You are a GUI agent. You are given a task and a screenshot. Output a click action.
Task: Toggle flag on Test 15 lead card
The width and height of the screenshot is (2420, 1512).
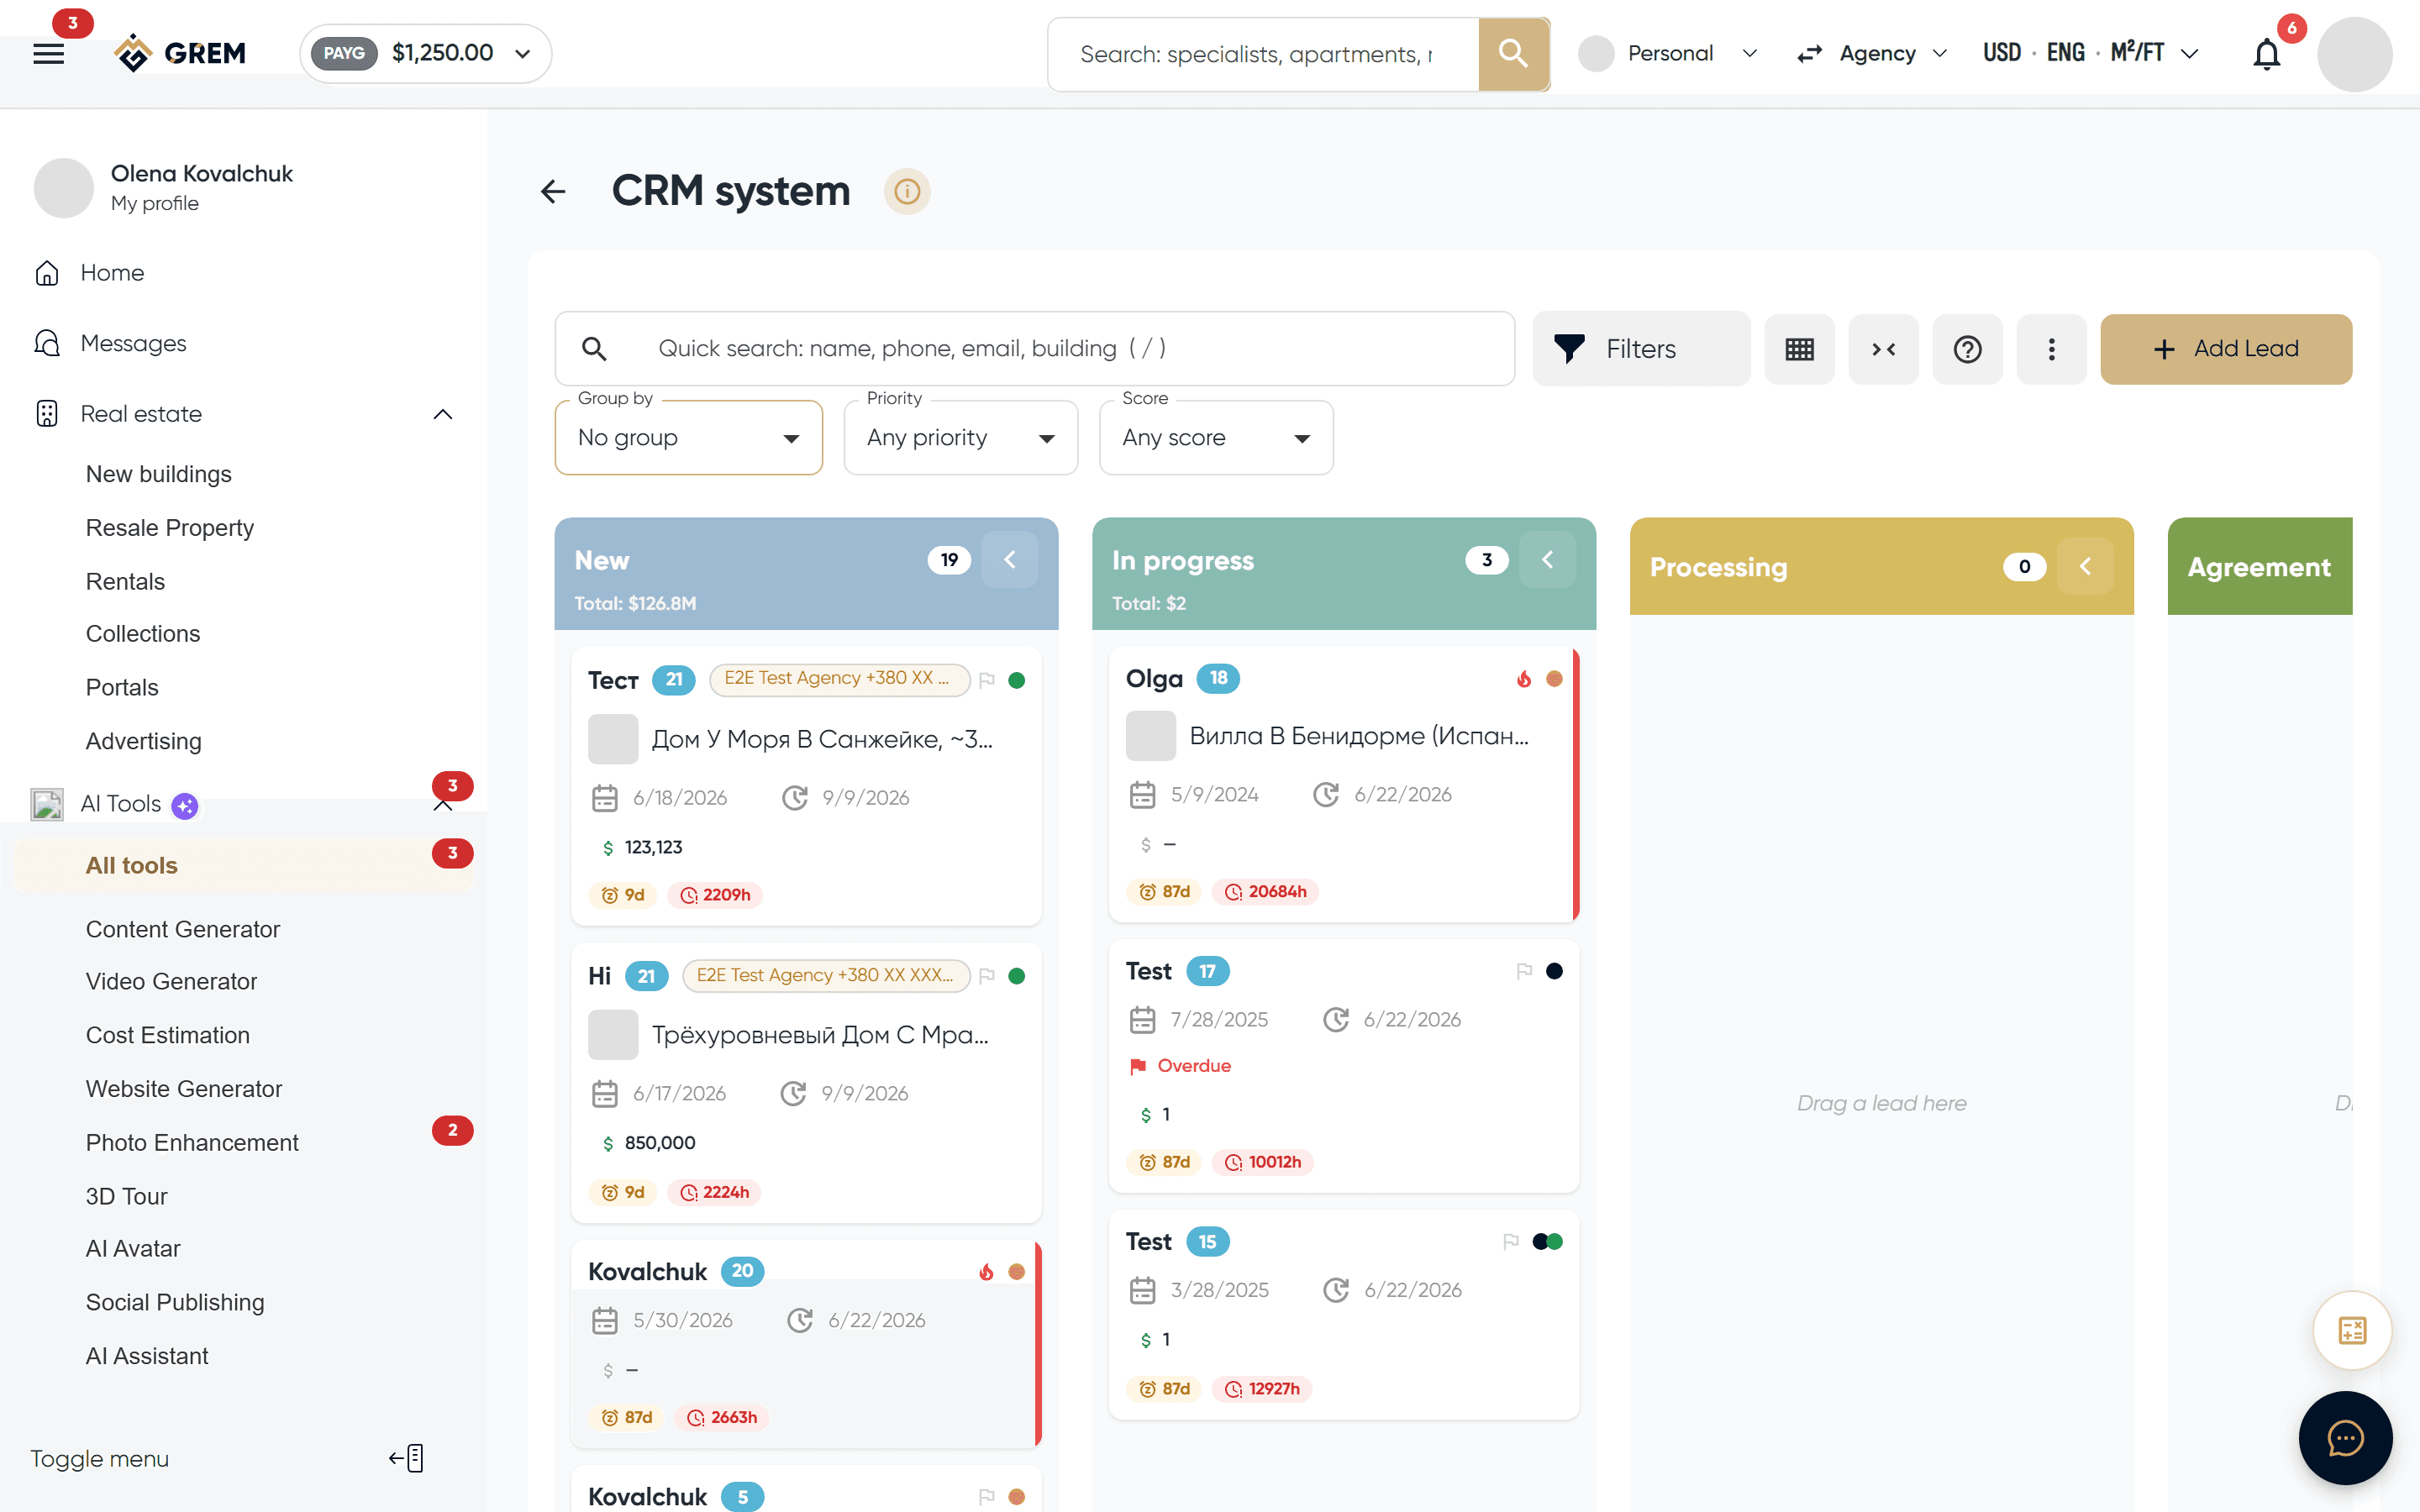coord(1511,1241)
